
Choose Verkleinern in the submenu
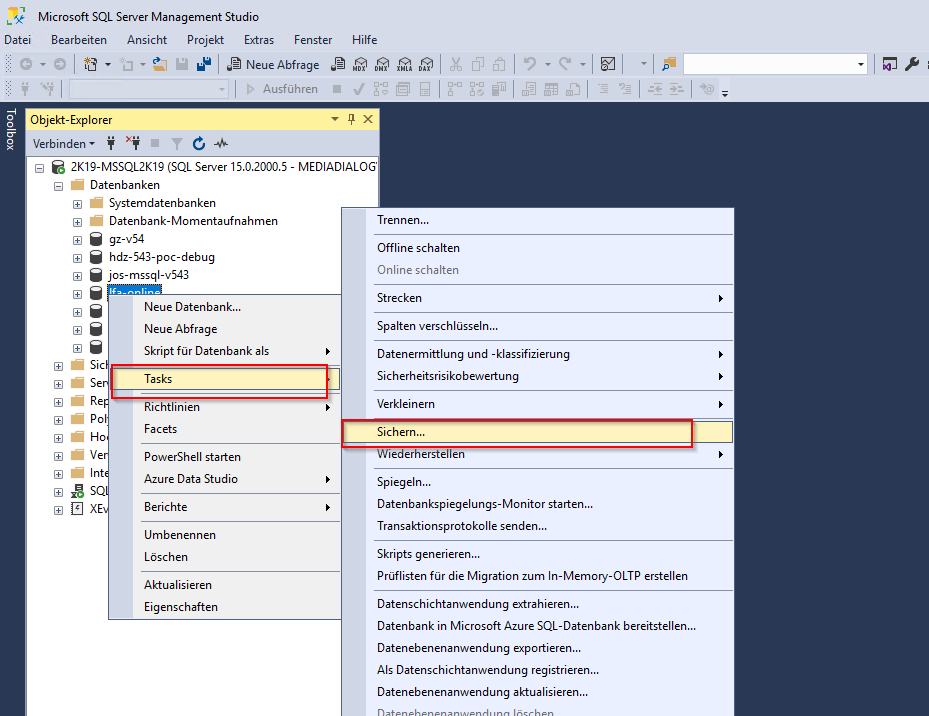537,404
